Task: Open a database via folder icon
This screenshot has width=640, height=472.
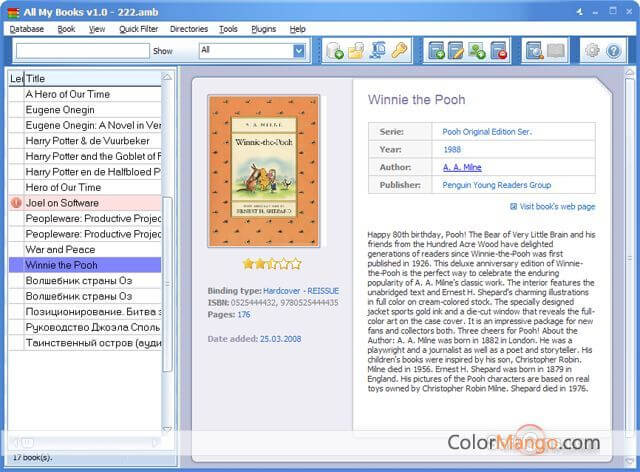Action: tap(356, 51)
